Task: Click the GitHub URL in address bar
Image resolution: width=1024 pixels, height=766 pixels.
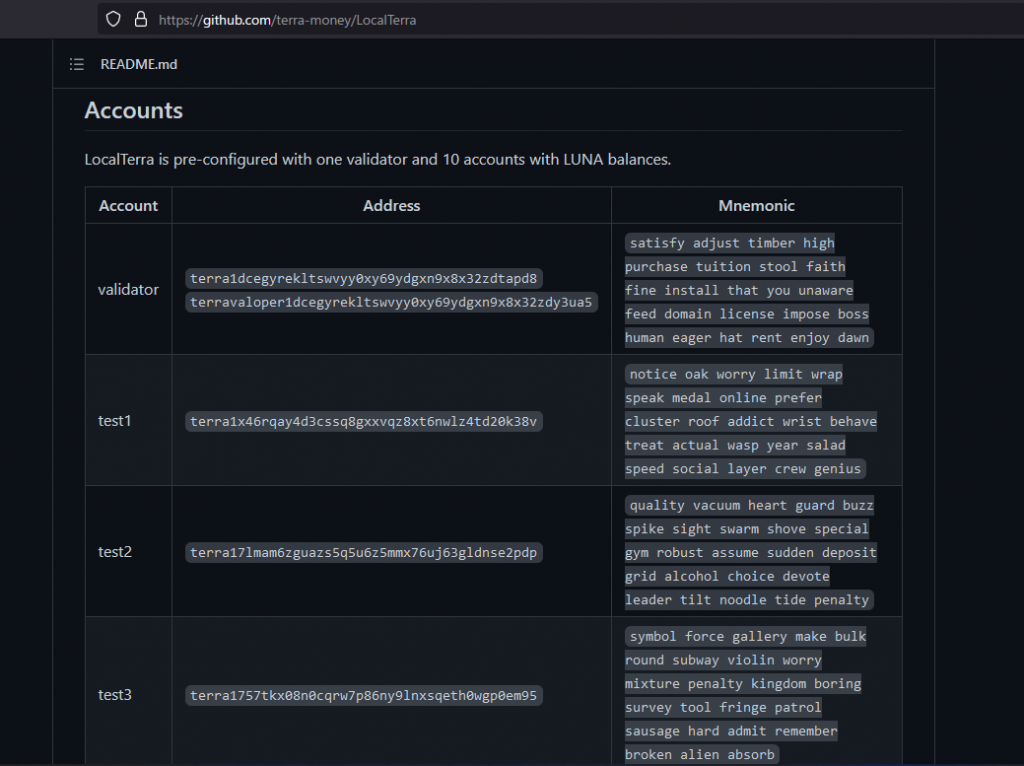Action: pyautogui.click(x=287, y=19)
